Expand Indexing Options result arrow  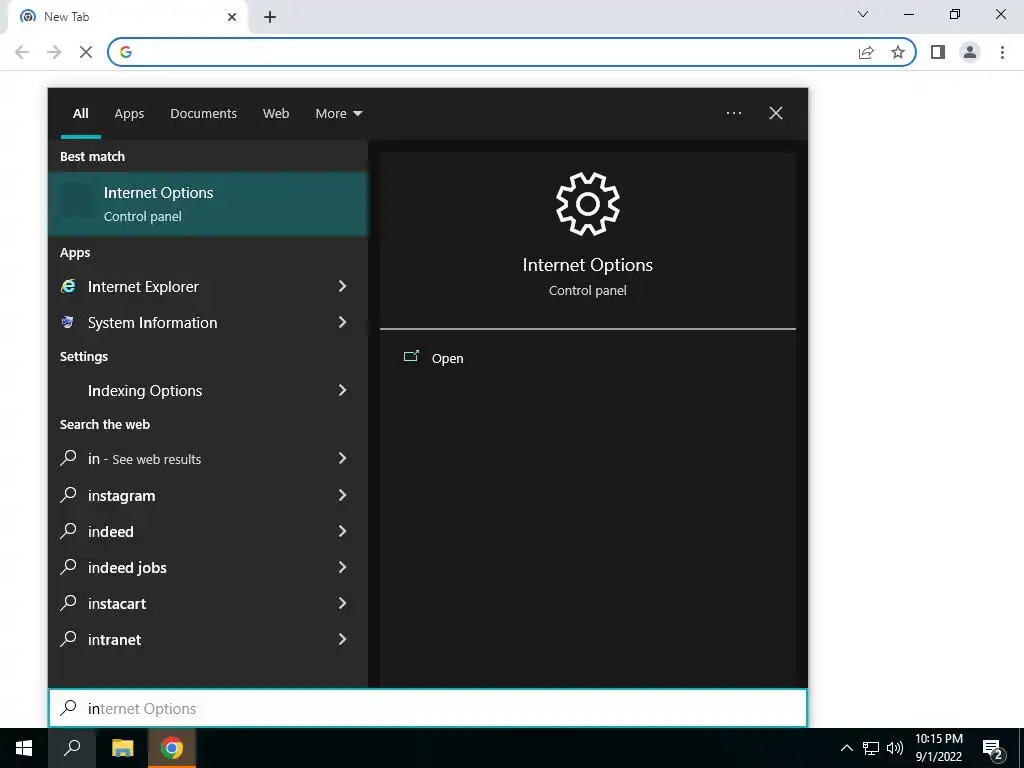pyautogui.click(x=342, y=390)
